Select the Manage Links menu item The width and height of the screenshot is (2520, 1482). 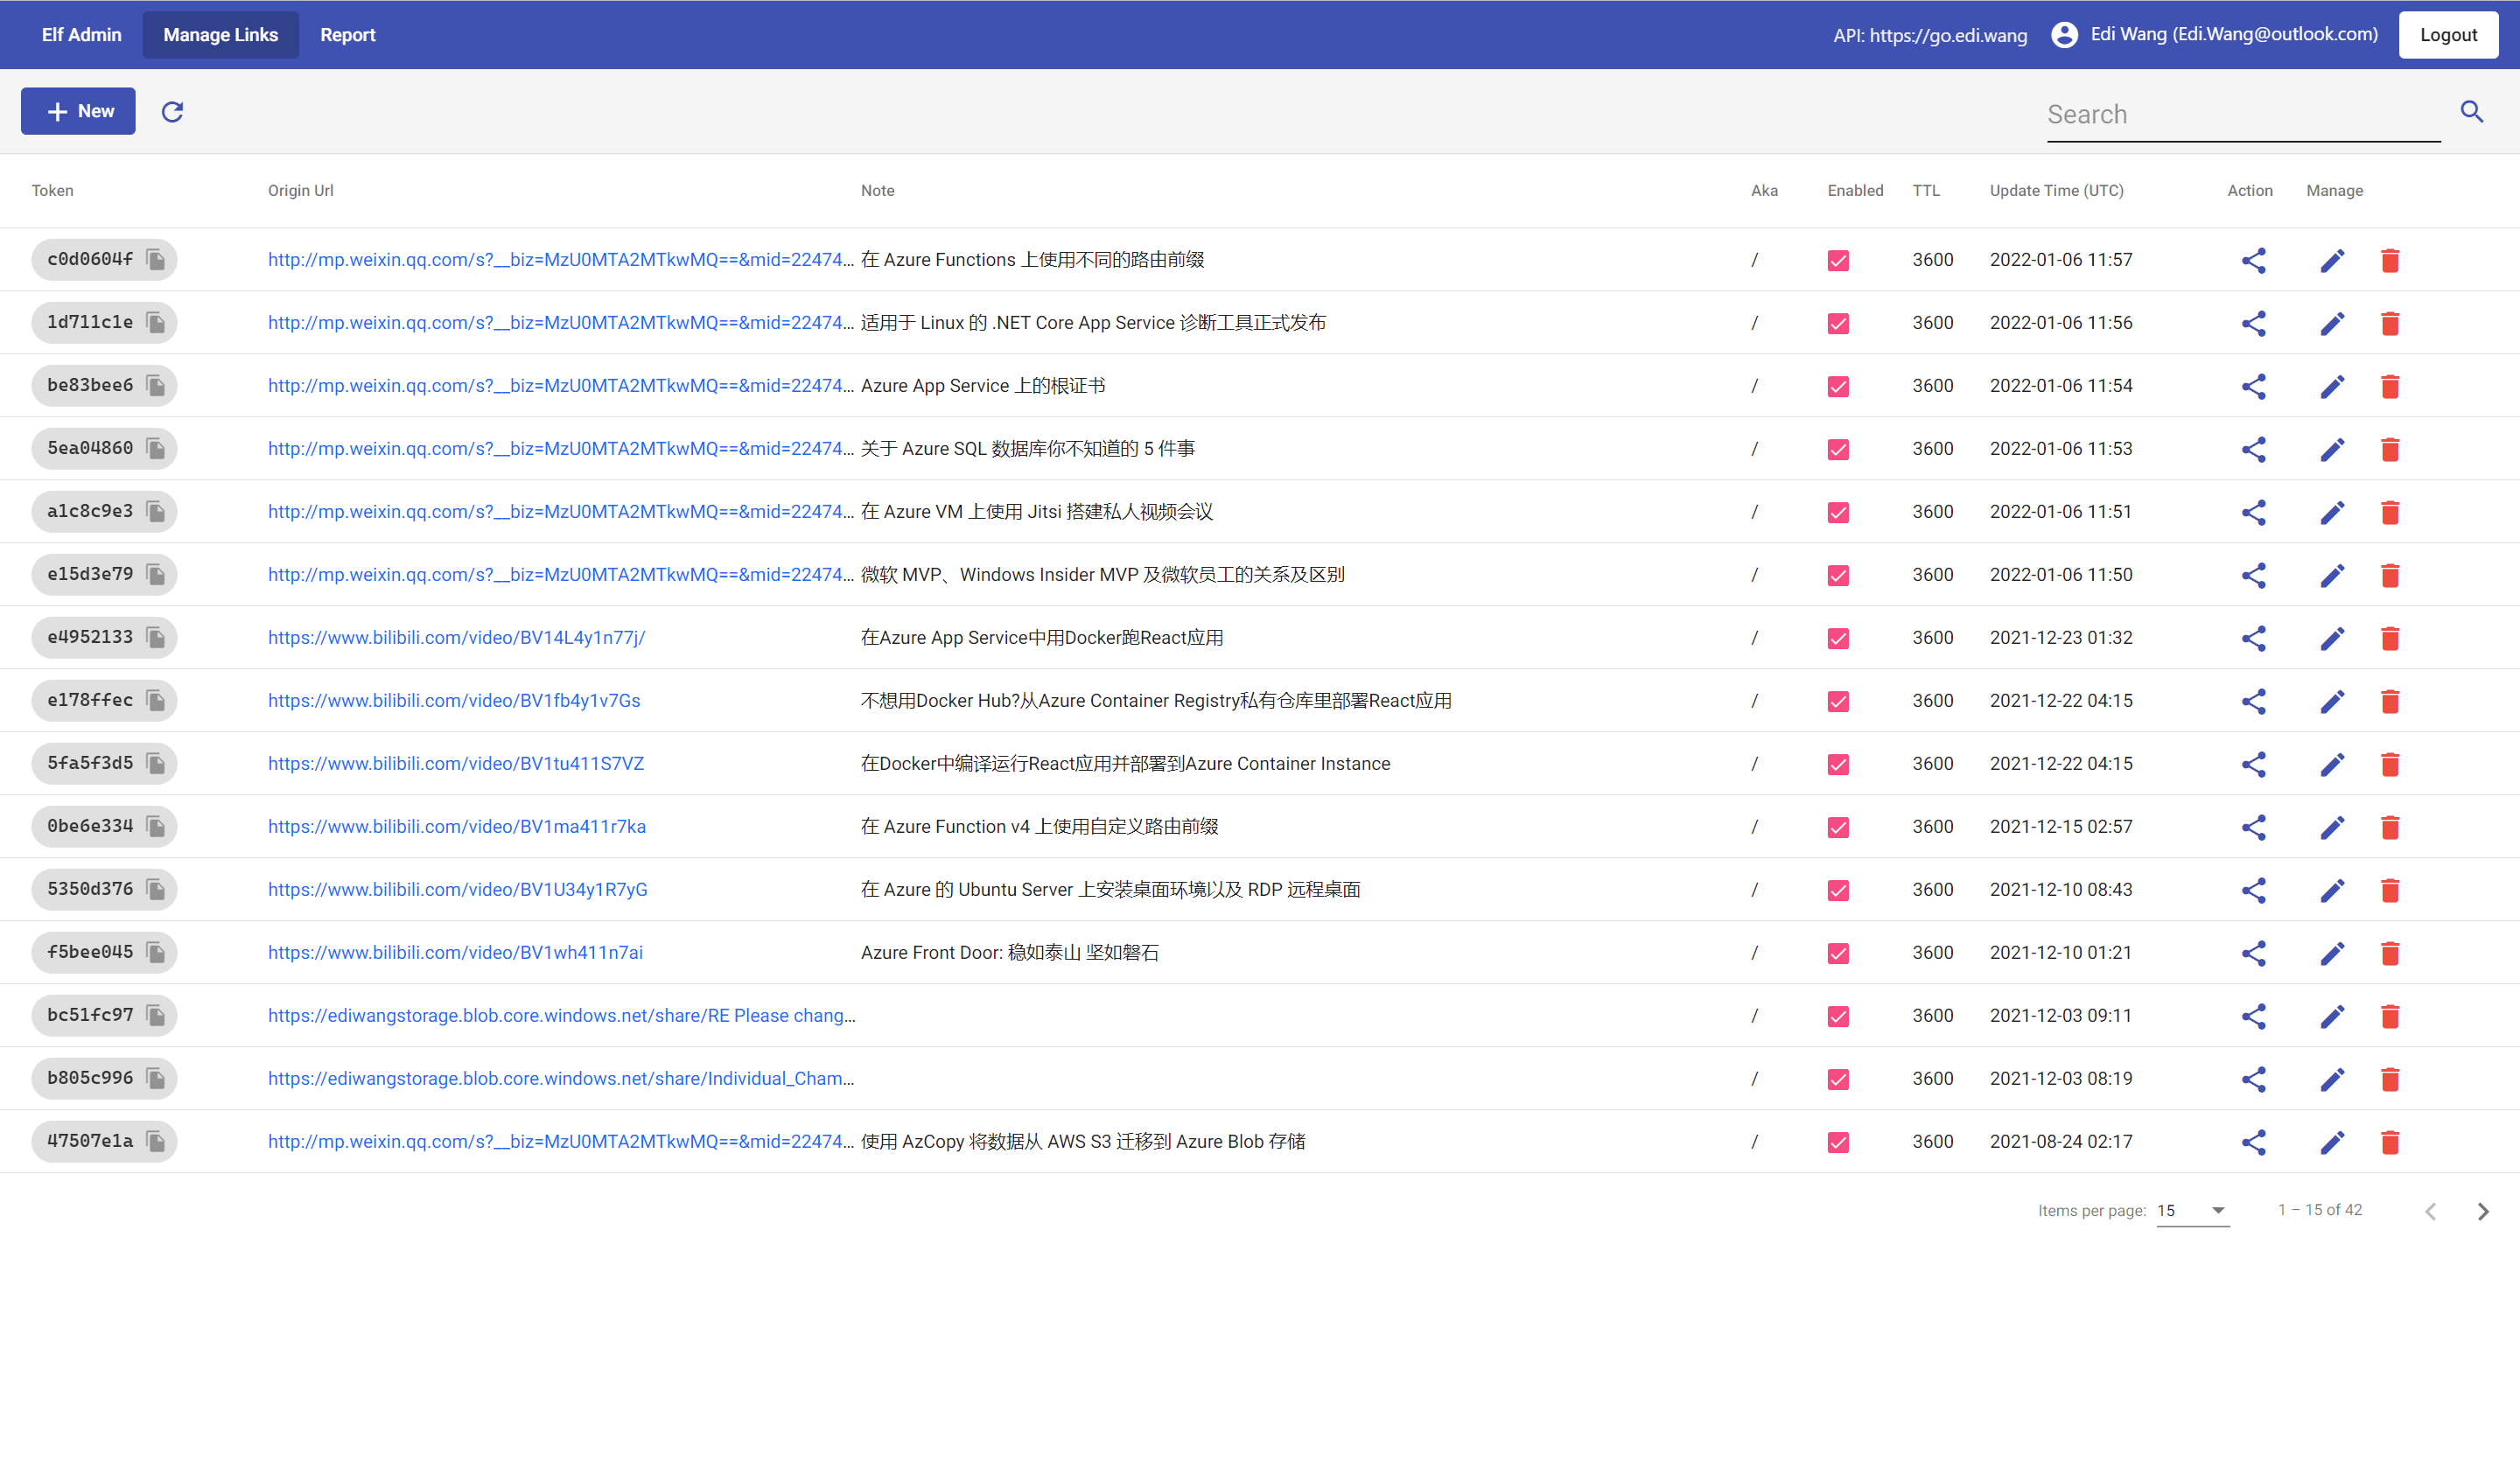(220, 34)
